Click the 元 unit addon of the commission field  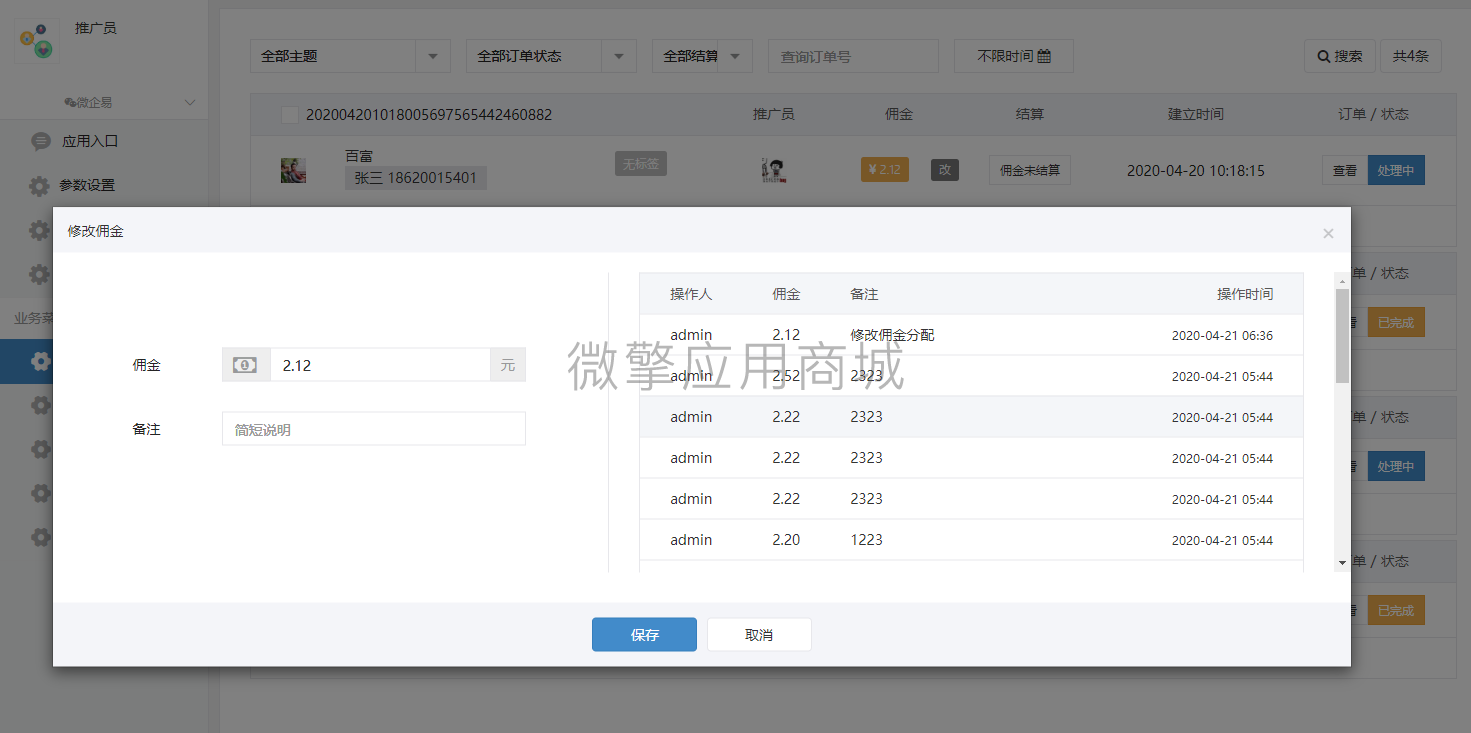pyautogui.click(x=508, y=365)
